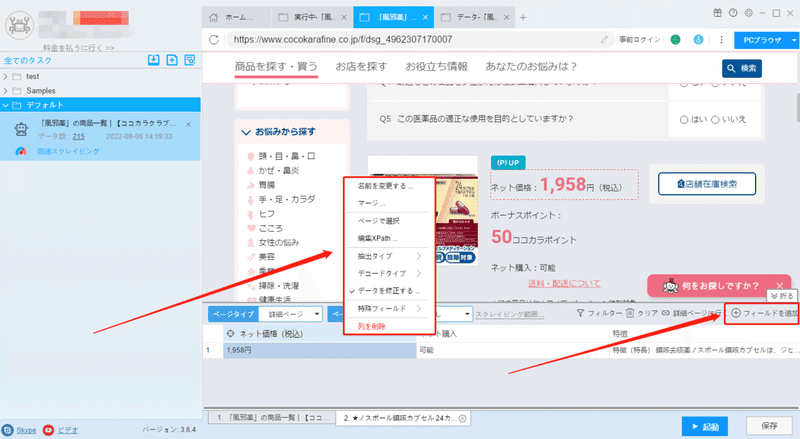This screenshot has width=800, height=439.
Task: Click the new task icon
Action: click(x=172, y=60)
